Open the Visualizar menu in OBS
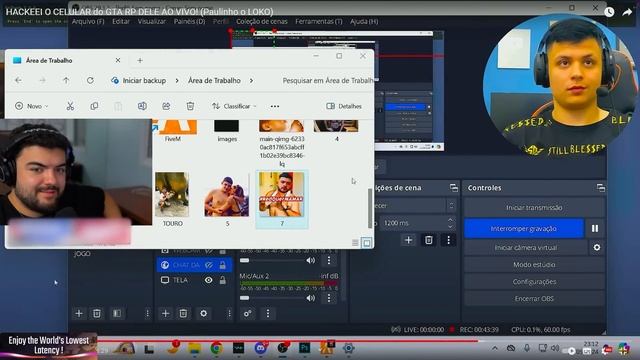 (151, 21)
